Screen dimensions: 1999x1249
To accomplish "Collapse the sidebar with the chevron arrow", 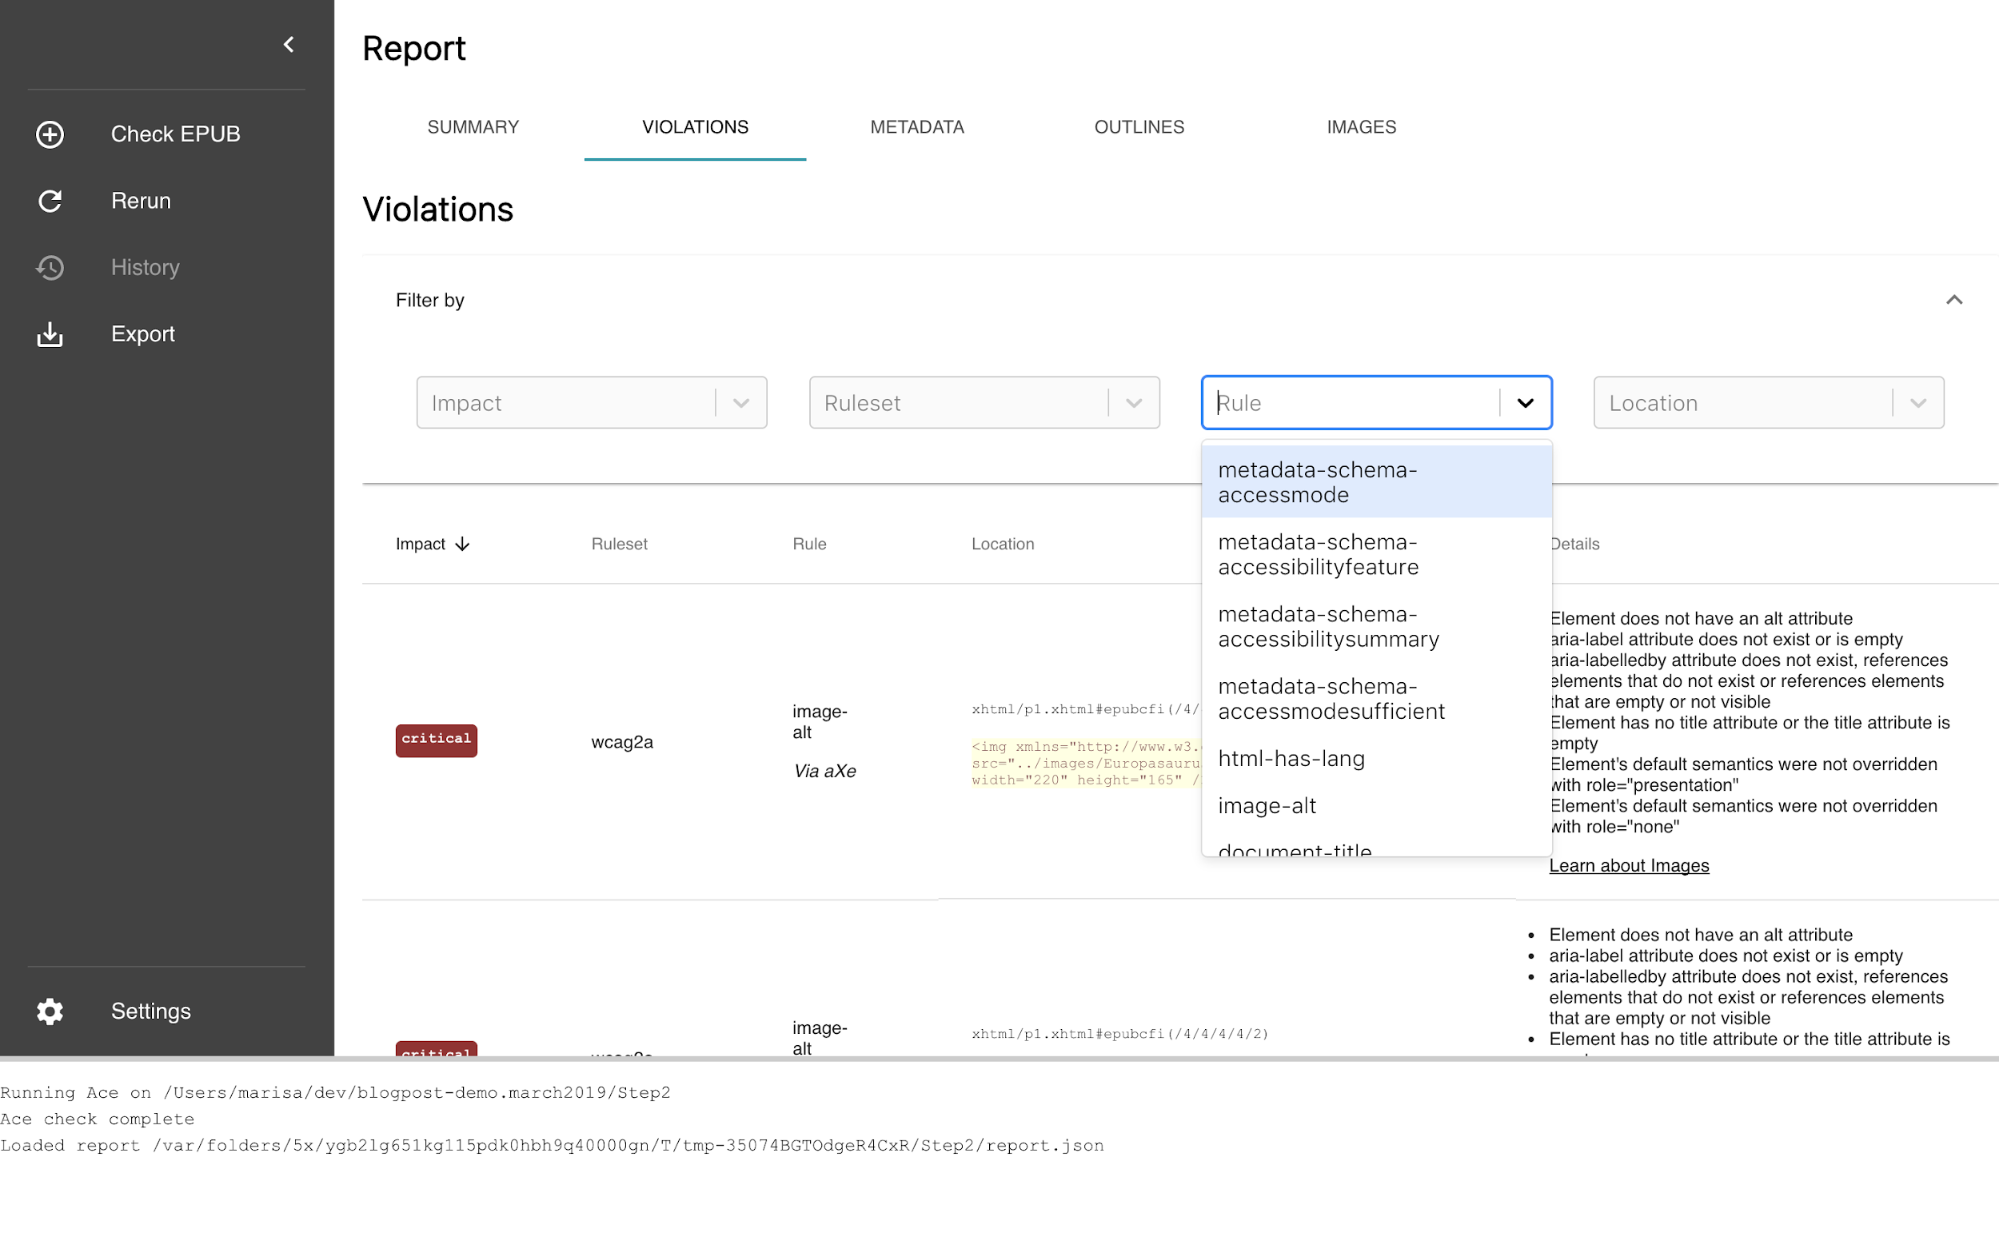I will 289,44.
